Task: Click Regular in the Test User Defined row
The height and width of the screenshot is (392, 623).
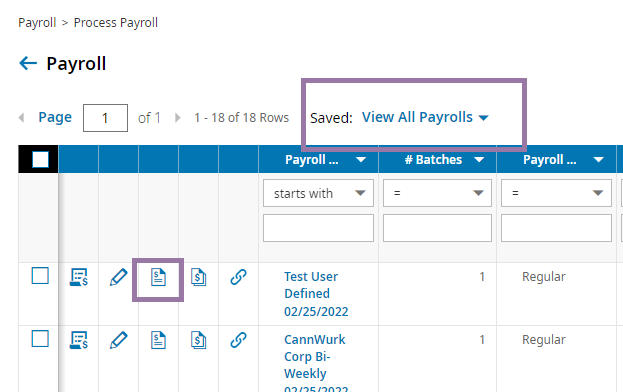Action: 544,276
